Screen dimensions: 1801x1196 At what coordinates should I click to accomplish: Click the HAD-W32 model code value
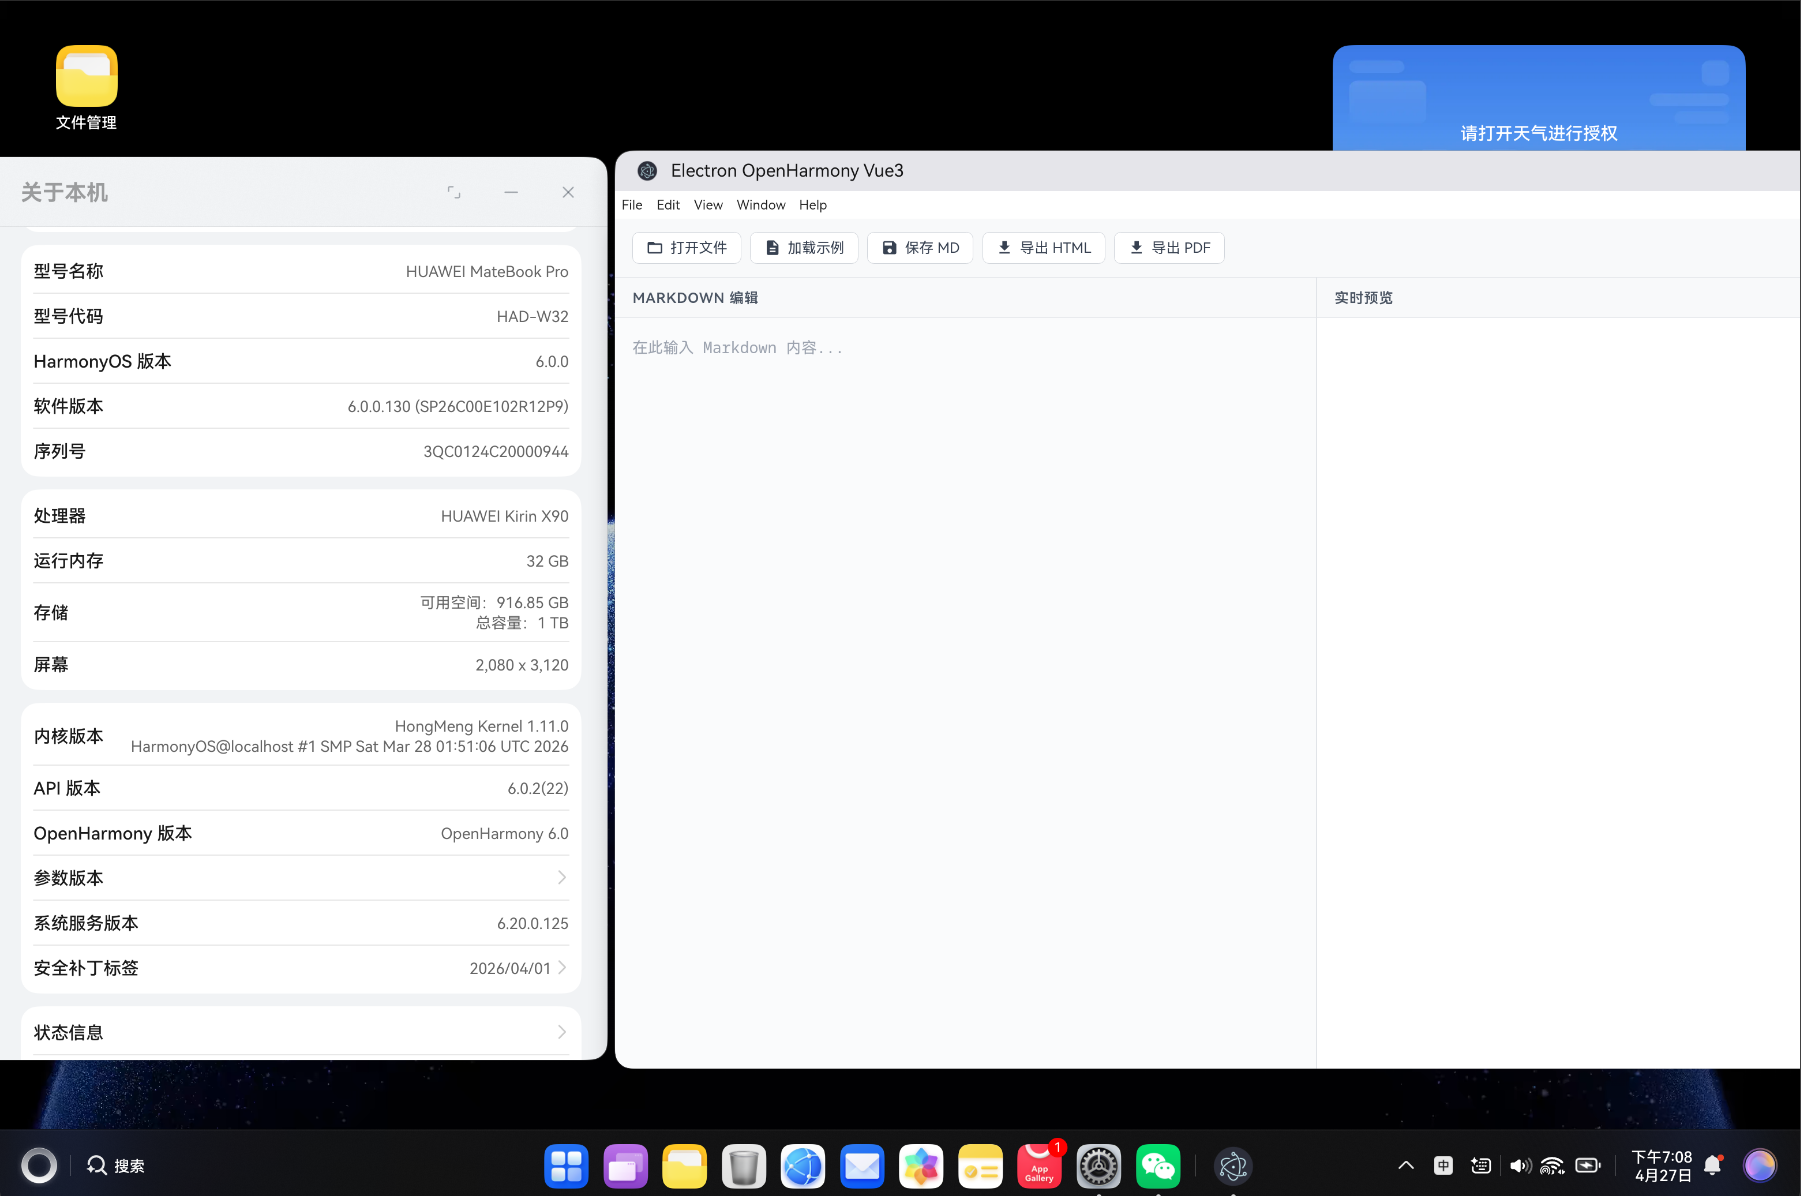point(533,316)
